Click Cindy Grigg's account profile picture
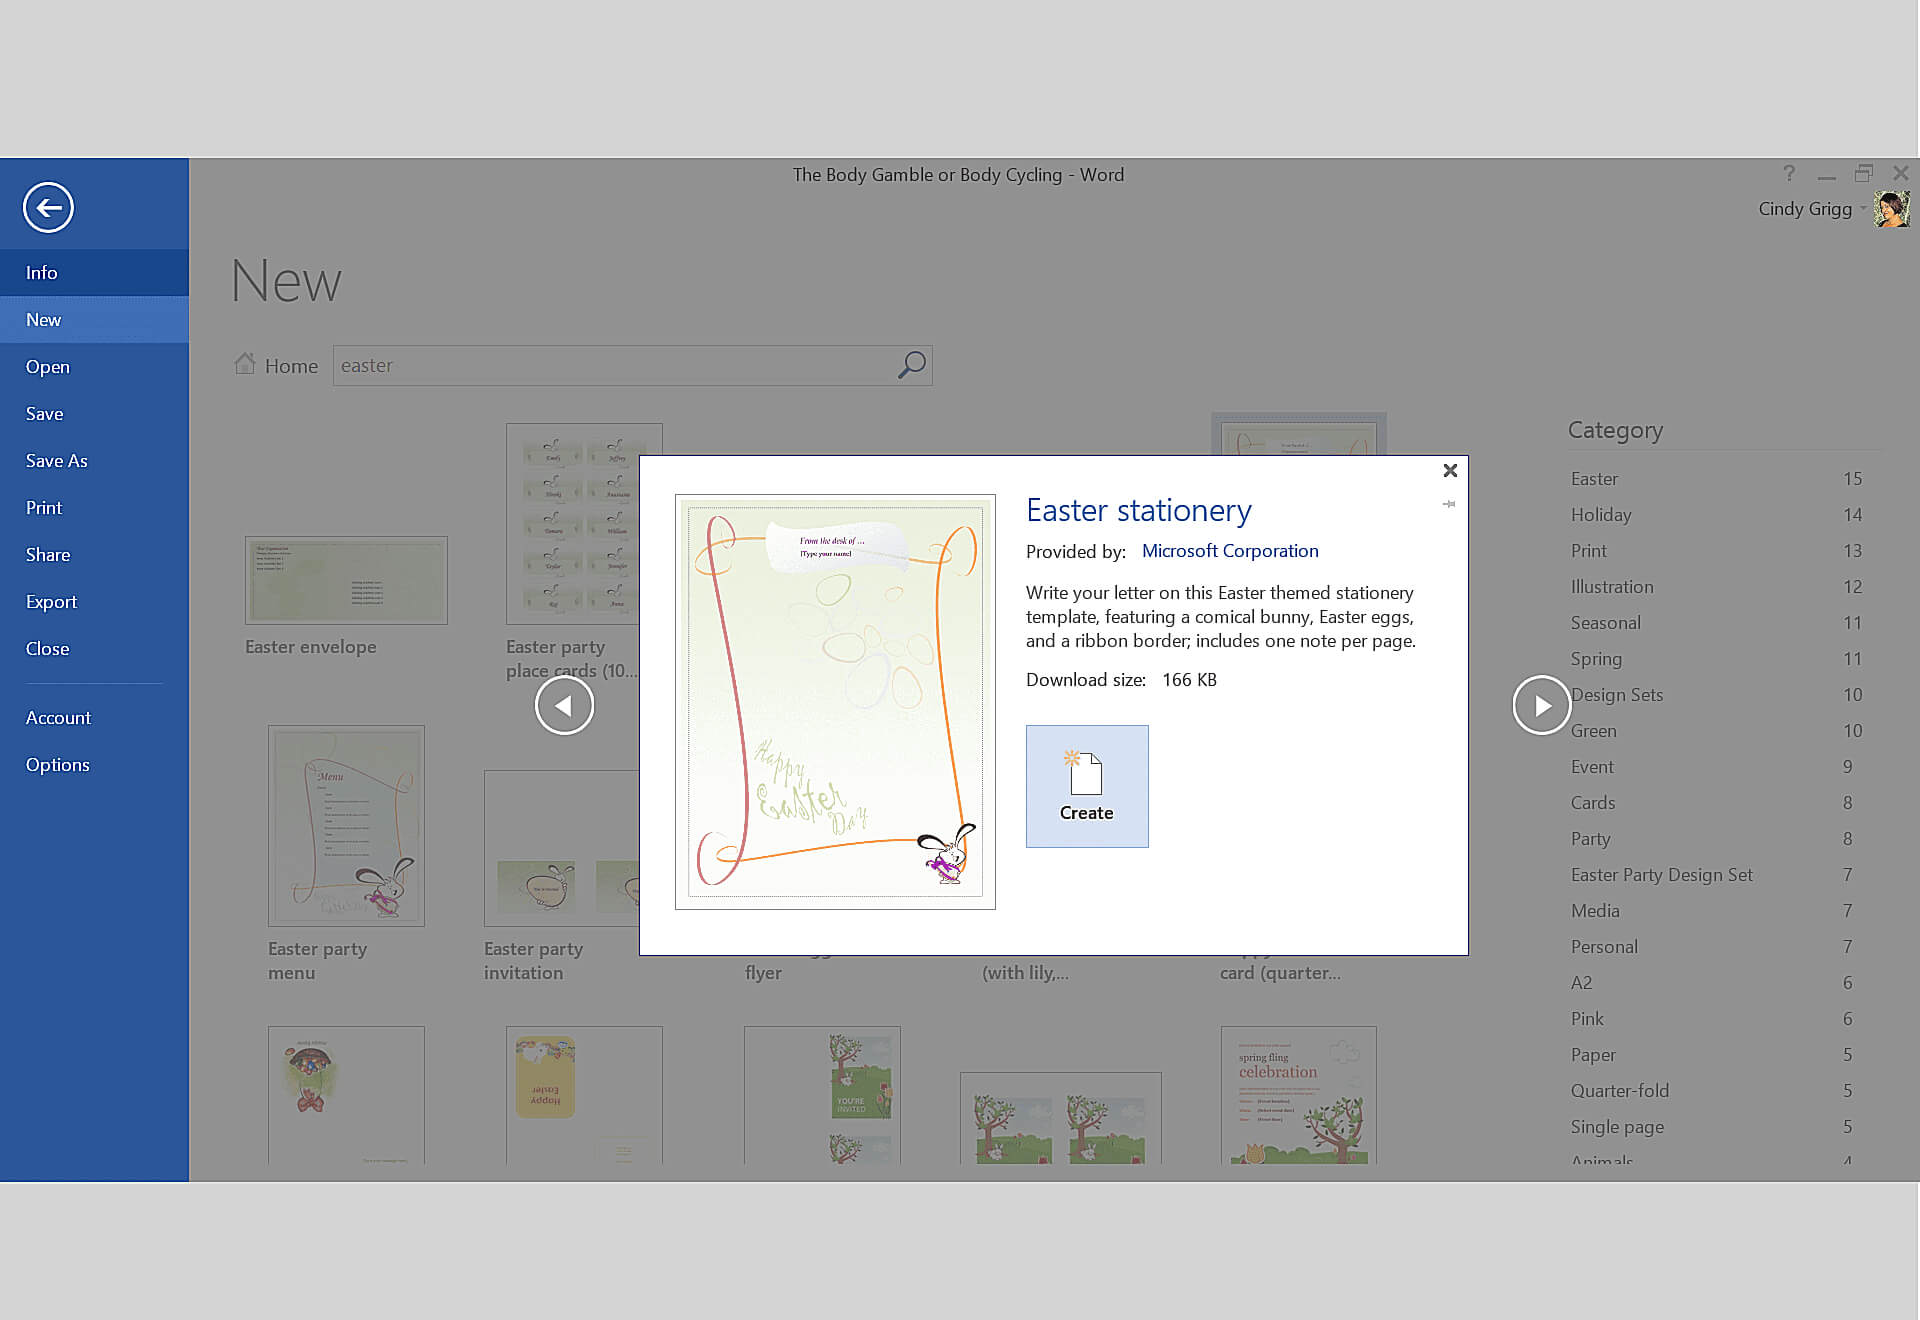Viewport: 1920px width, 1320px height. [1891, 209]
